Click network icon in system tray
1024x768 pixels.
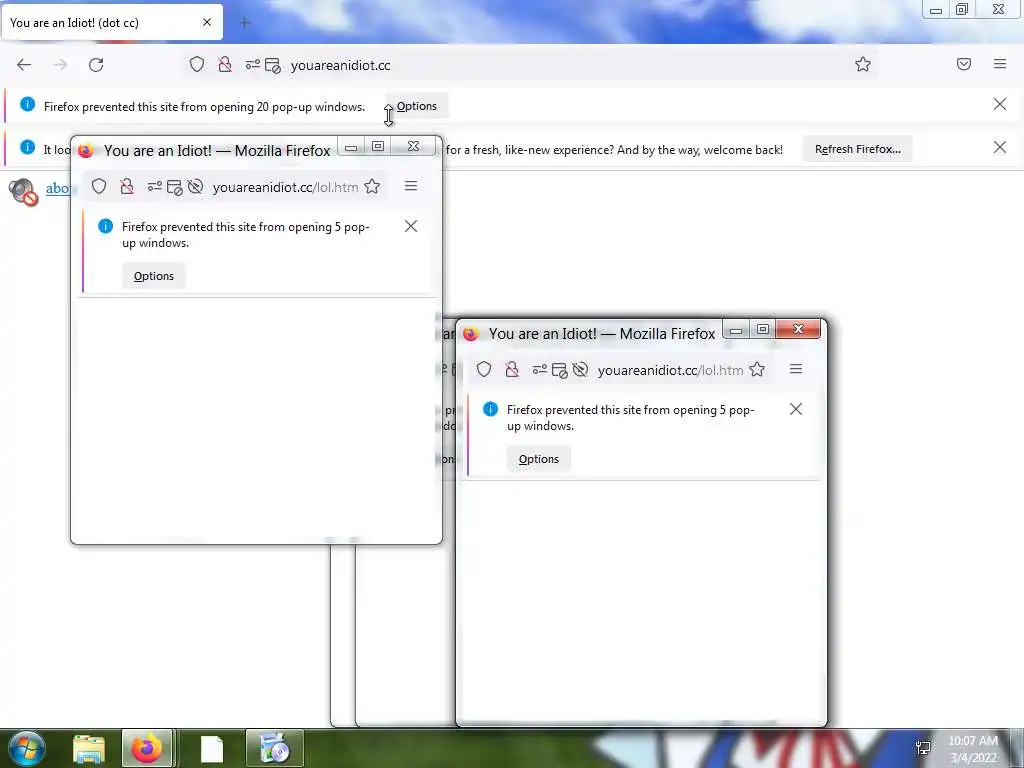coord(923,748)
